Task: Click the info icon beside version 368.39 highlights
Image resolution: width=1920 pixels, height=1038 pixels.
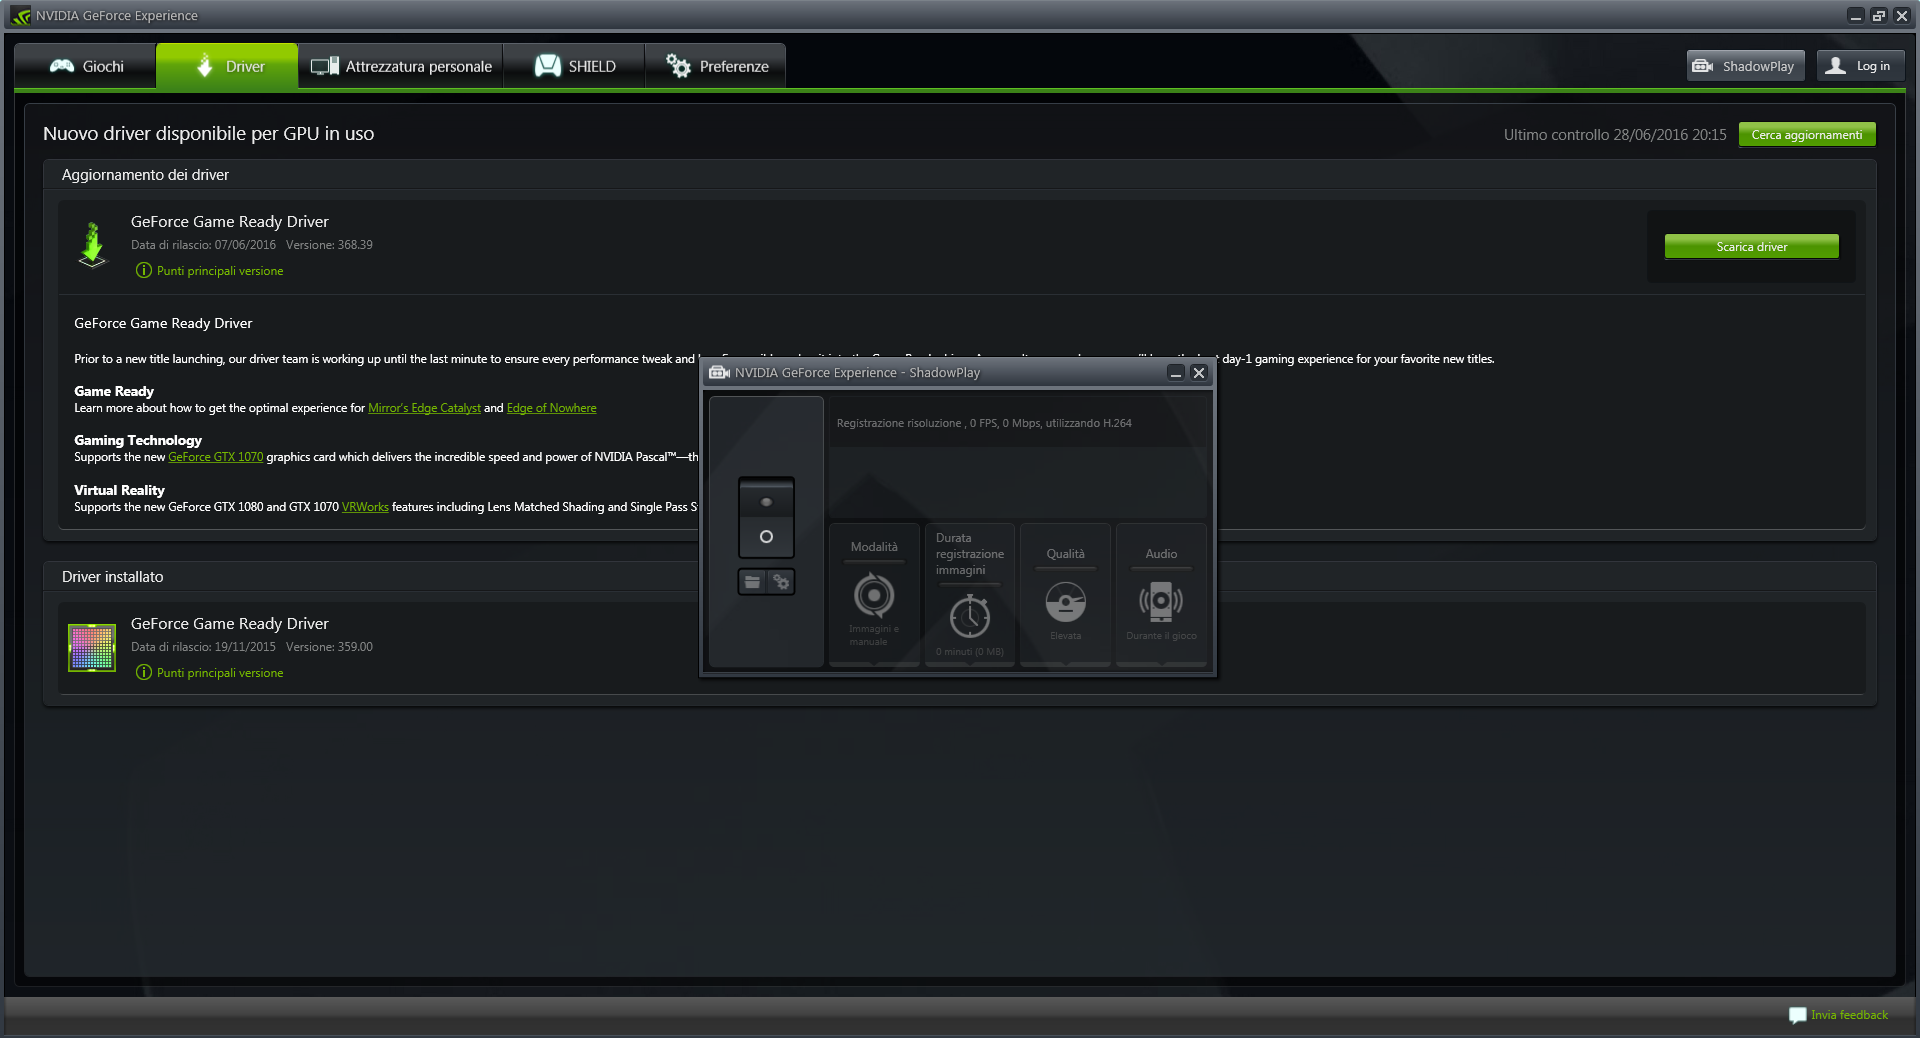Action: click(x=144, y=271)
